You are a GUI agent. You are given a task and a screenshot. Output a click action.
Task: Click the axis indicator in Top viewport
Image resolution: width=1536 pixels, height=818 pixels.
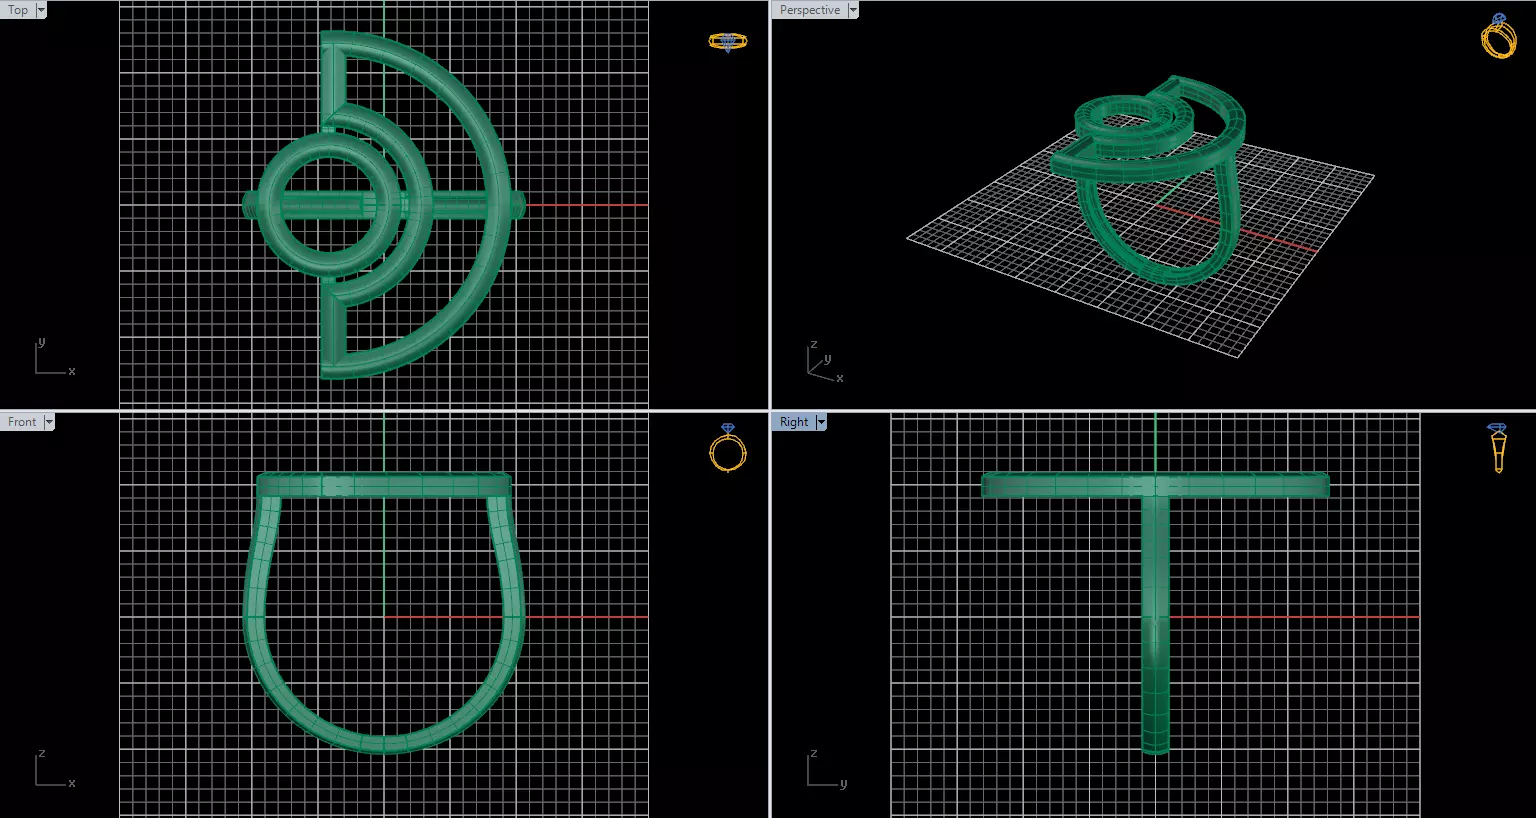(55, 357)
